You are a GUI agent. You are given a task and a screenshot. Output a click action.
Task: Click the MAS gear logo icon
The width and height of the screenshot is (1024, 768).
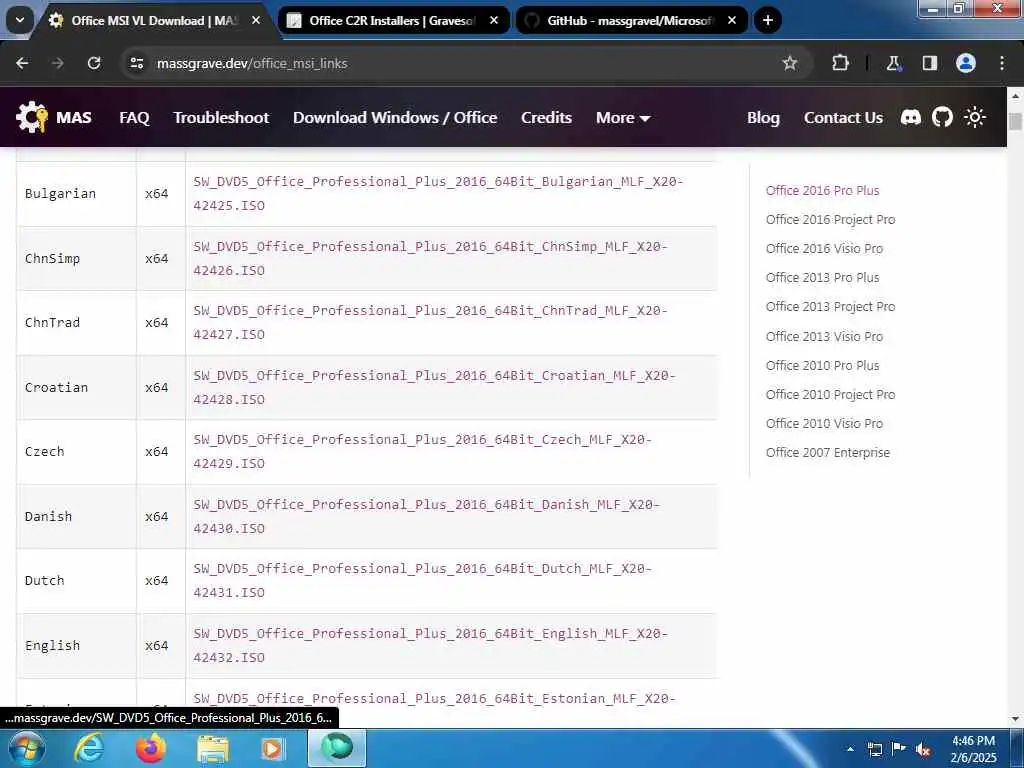[31, 118]
